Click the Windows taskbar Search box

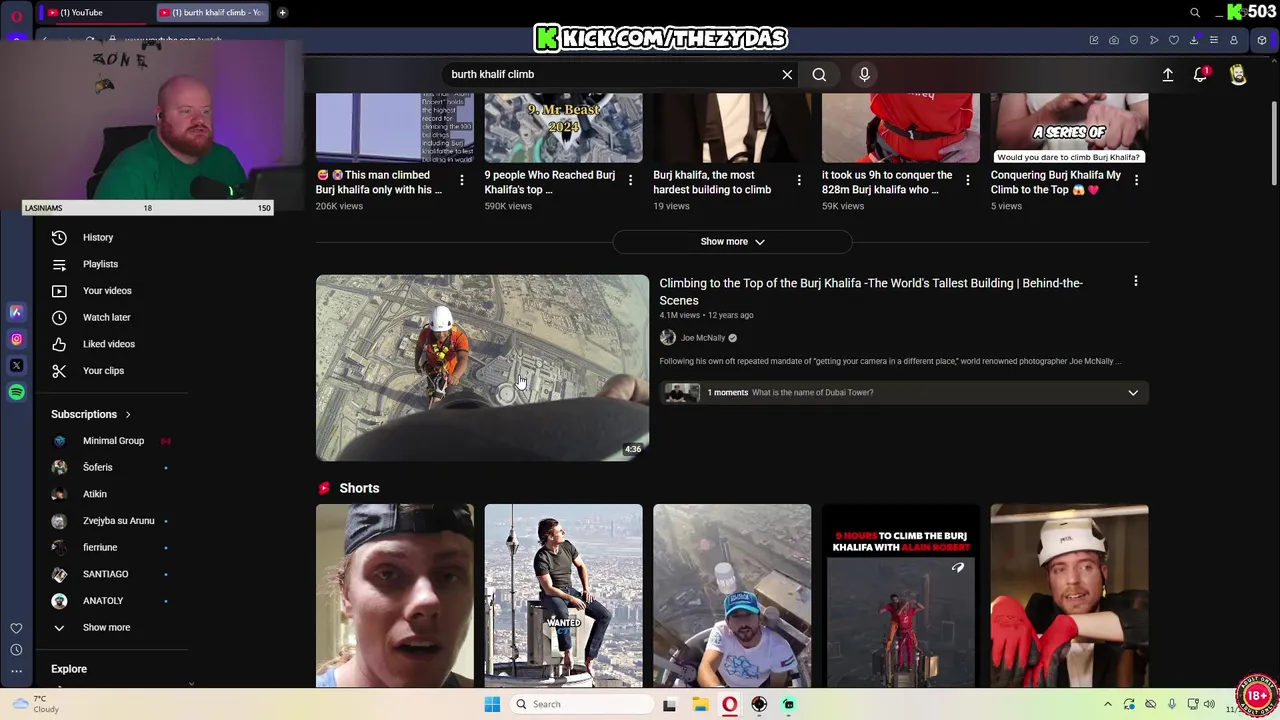[x=580, y=704]
